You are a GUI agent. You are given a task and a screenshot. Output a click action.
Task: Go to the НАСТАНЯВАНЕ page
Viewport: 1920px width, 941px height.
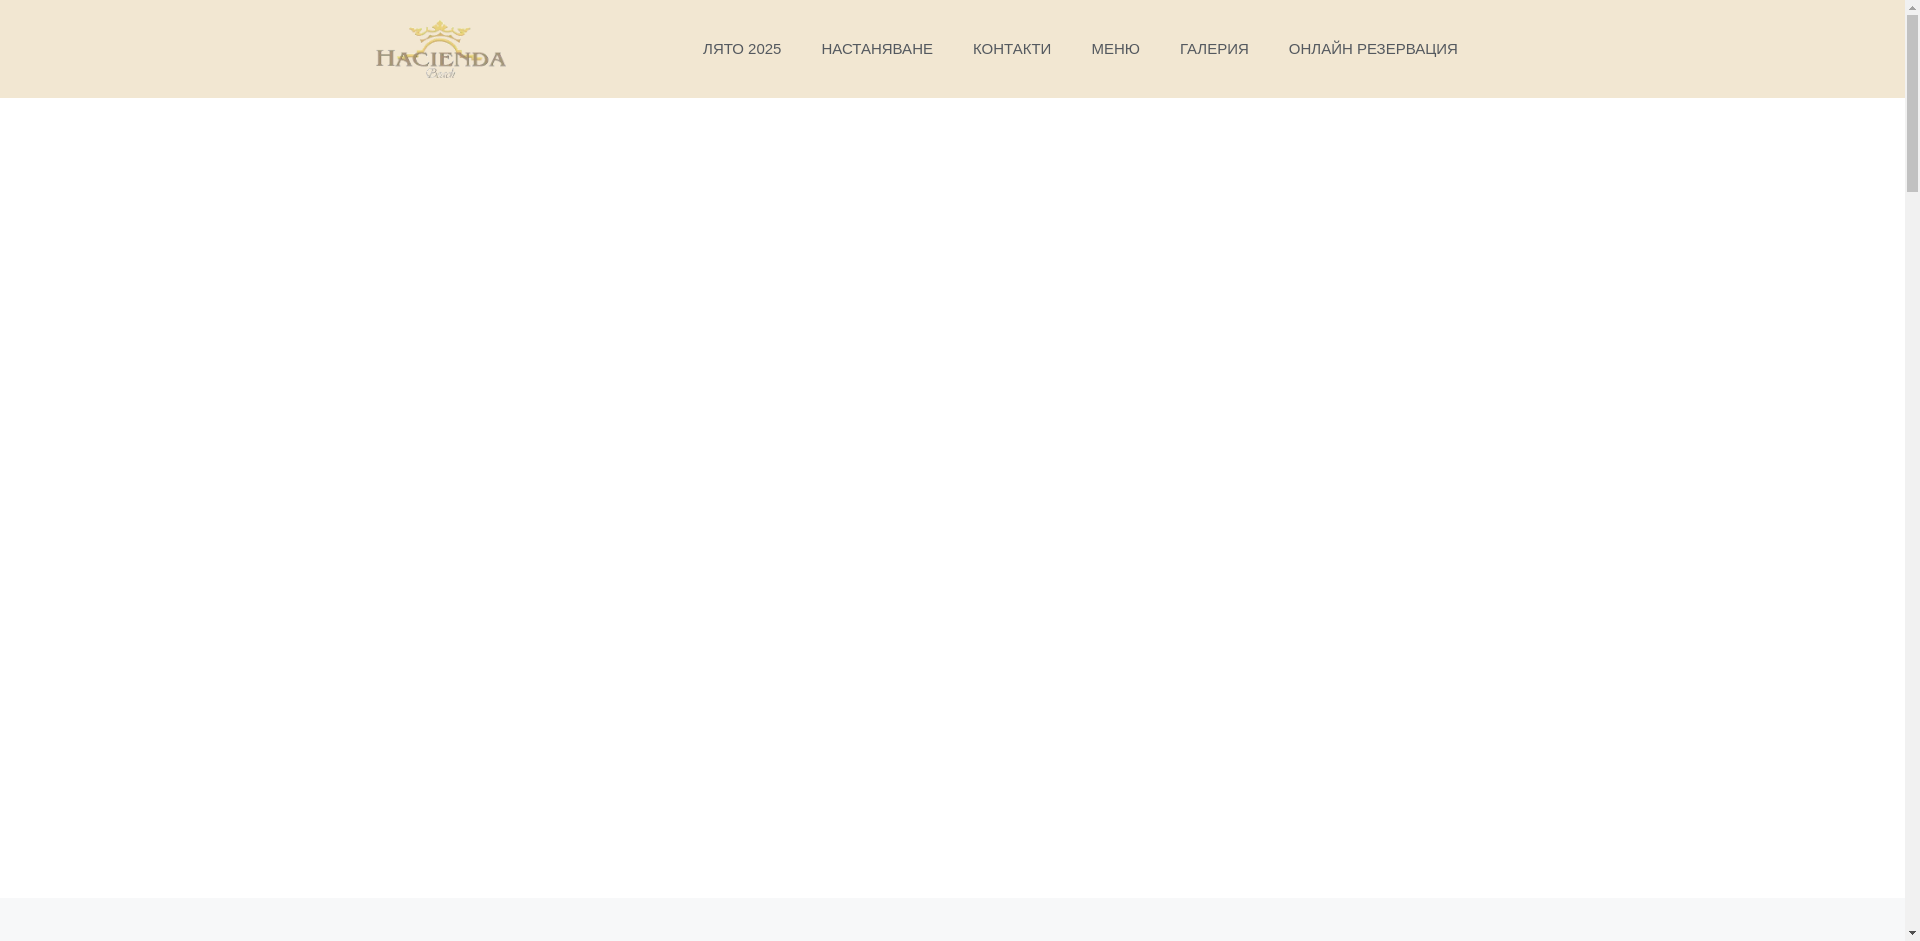point(876,49)
